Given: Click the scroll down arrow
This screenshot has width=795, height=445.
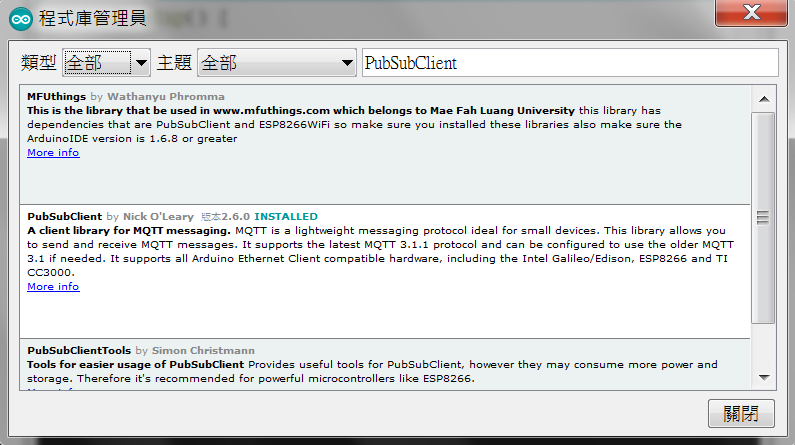Looking at the screenshot, I should coord(764,377).
